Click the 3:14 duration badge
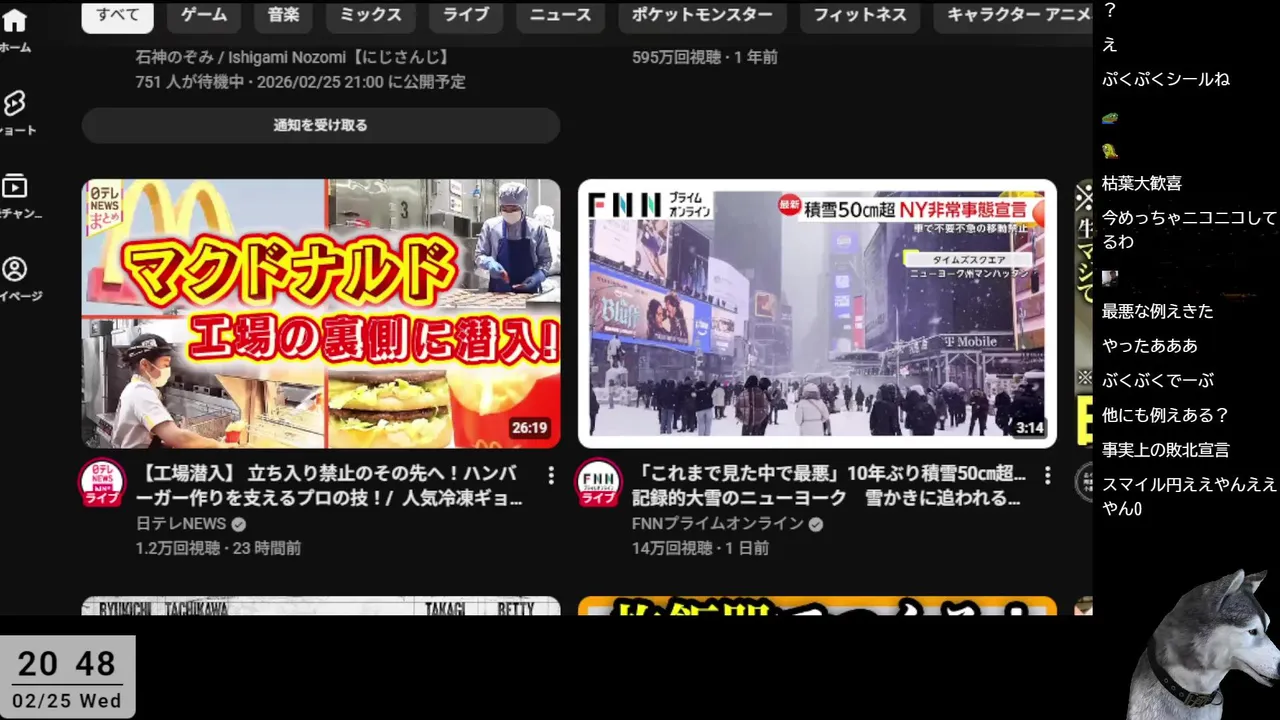This screenshot has width=1280, height=720. click(x=1029, y=428)
